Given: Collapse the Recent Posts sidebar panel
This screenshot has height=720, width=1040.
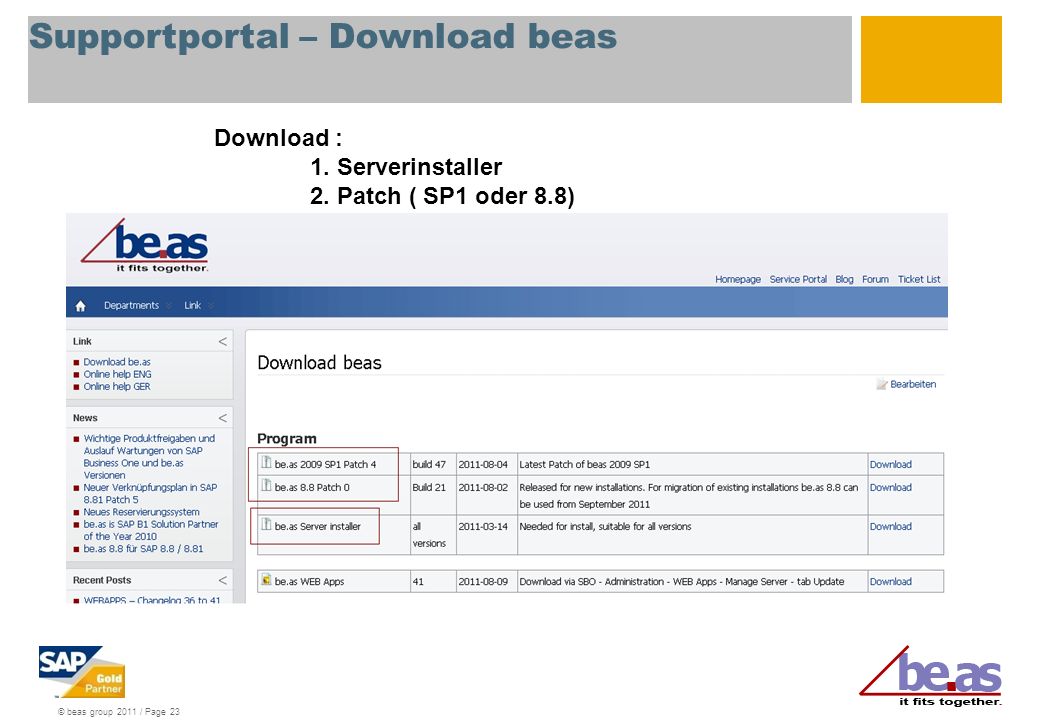Looking at the screenshot, I should (x=223, y=580).
